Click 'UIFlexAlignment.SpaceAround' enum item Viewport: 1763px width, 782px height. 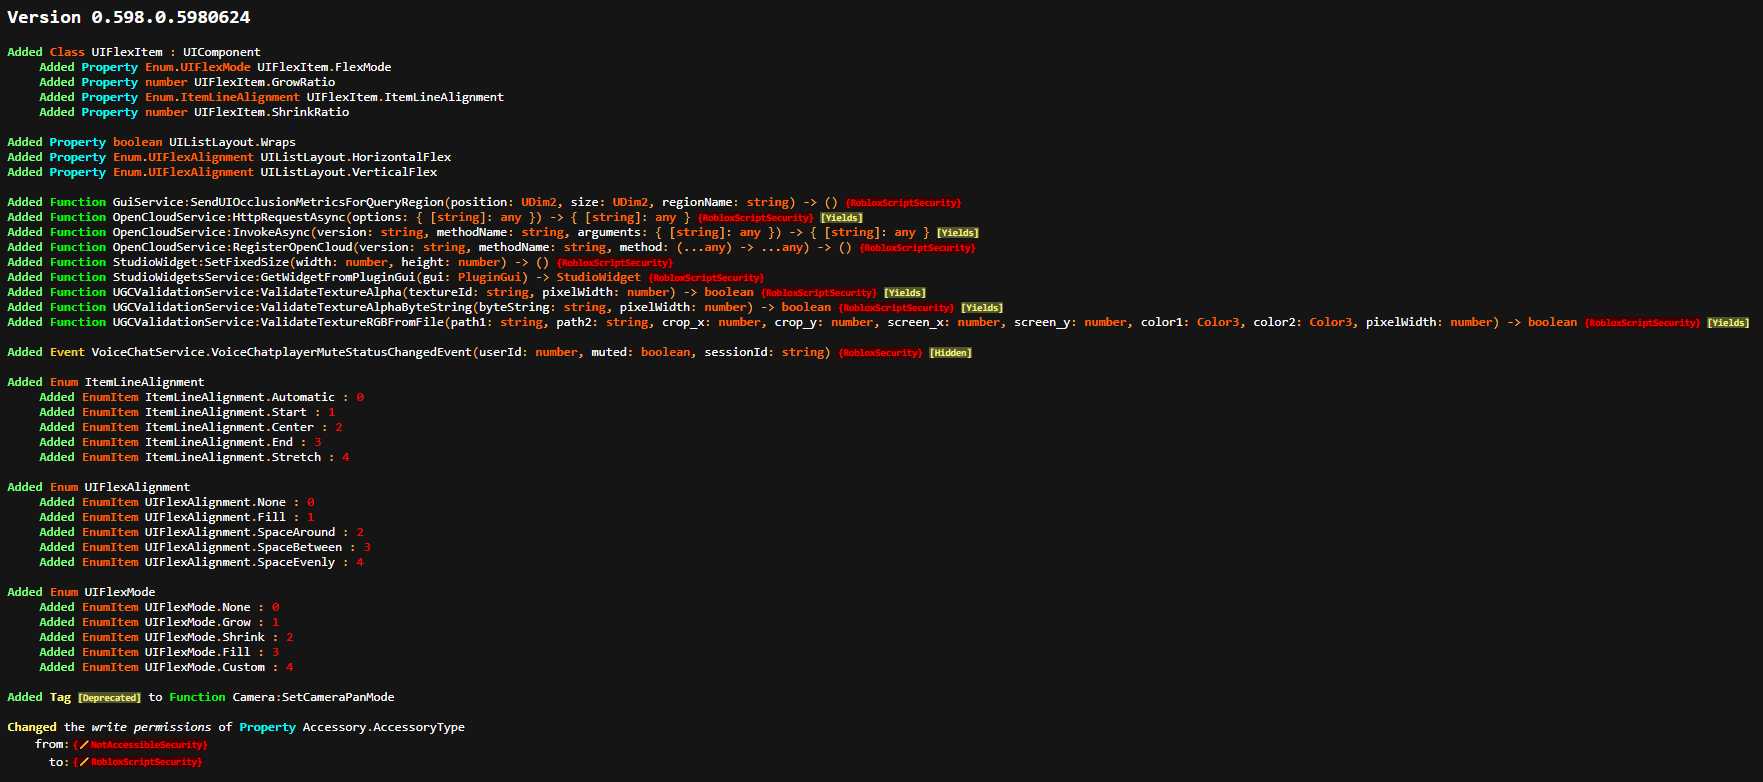pos(240,532)
